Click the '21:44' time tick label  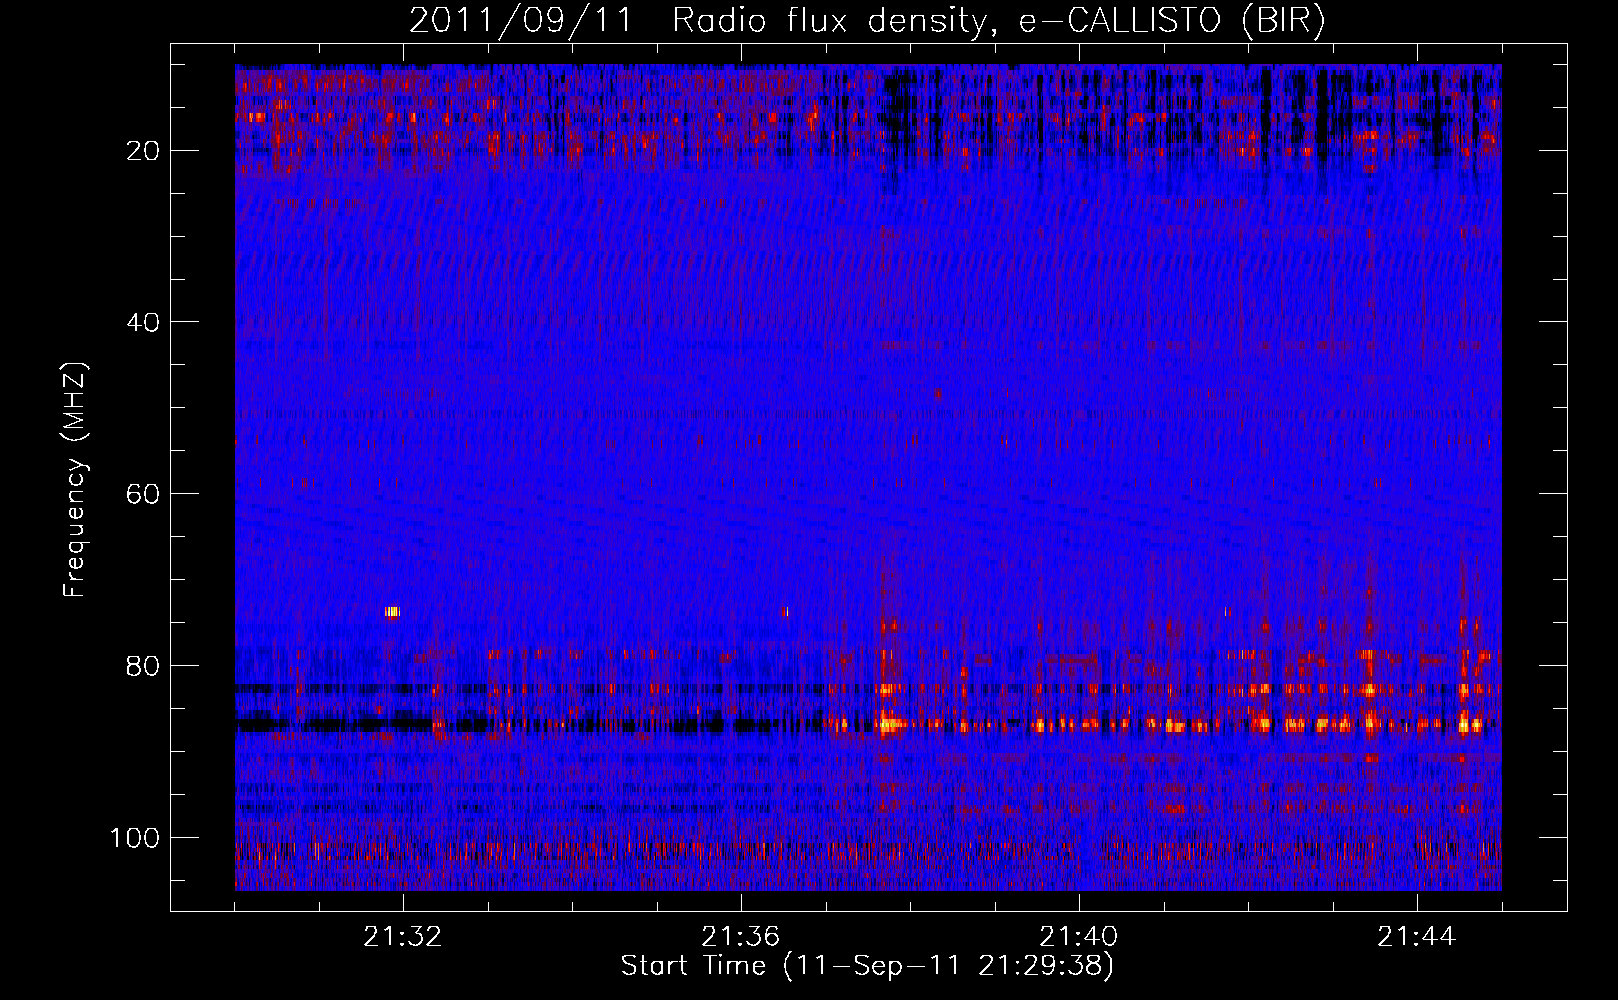pyautogui.click(x=1417, y=937)
